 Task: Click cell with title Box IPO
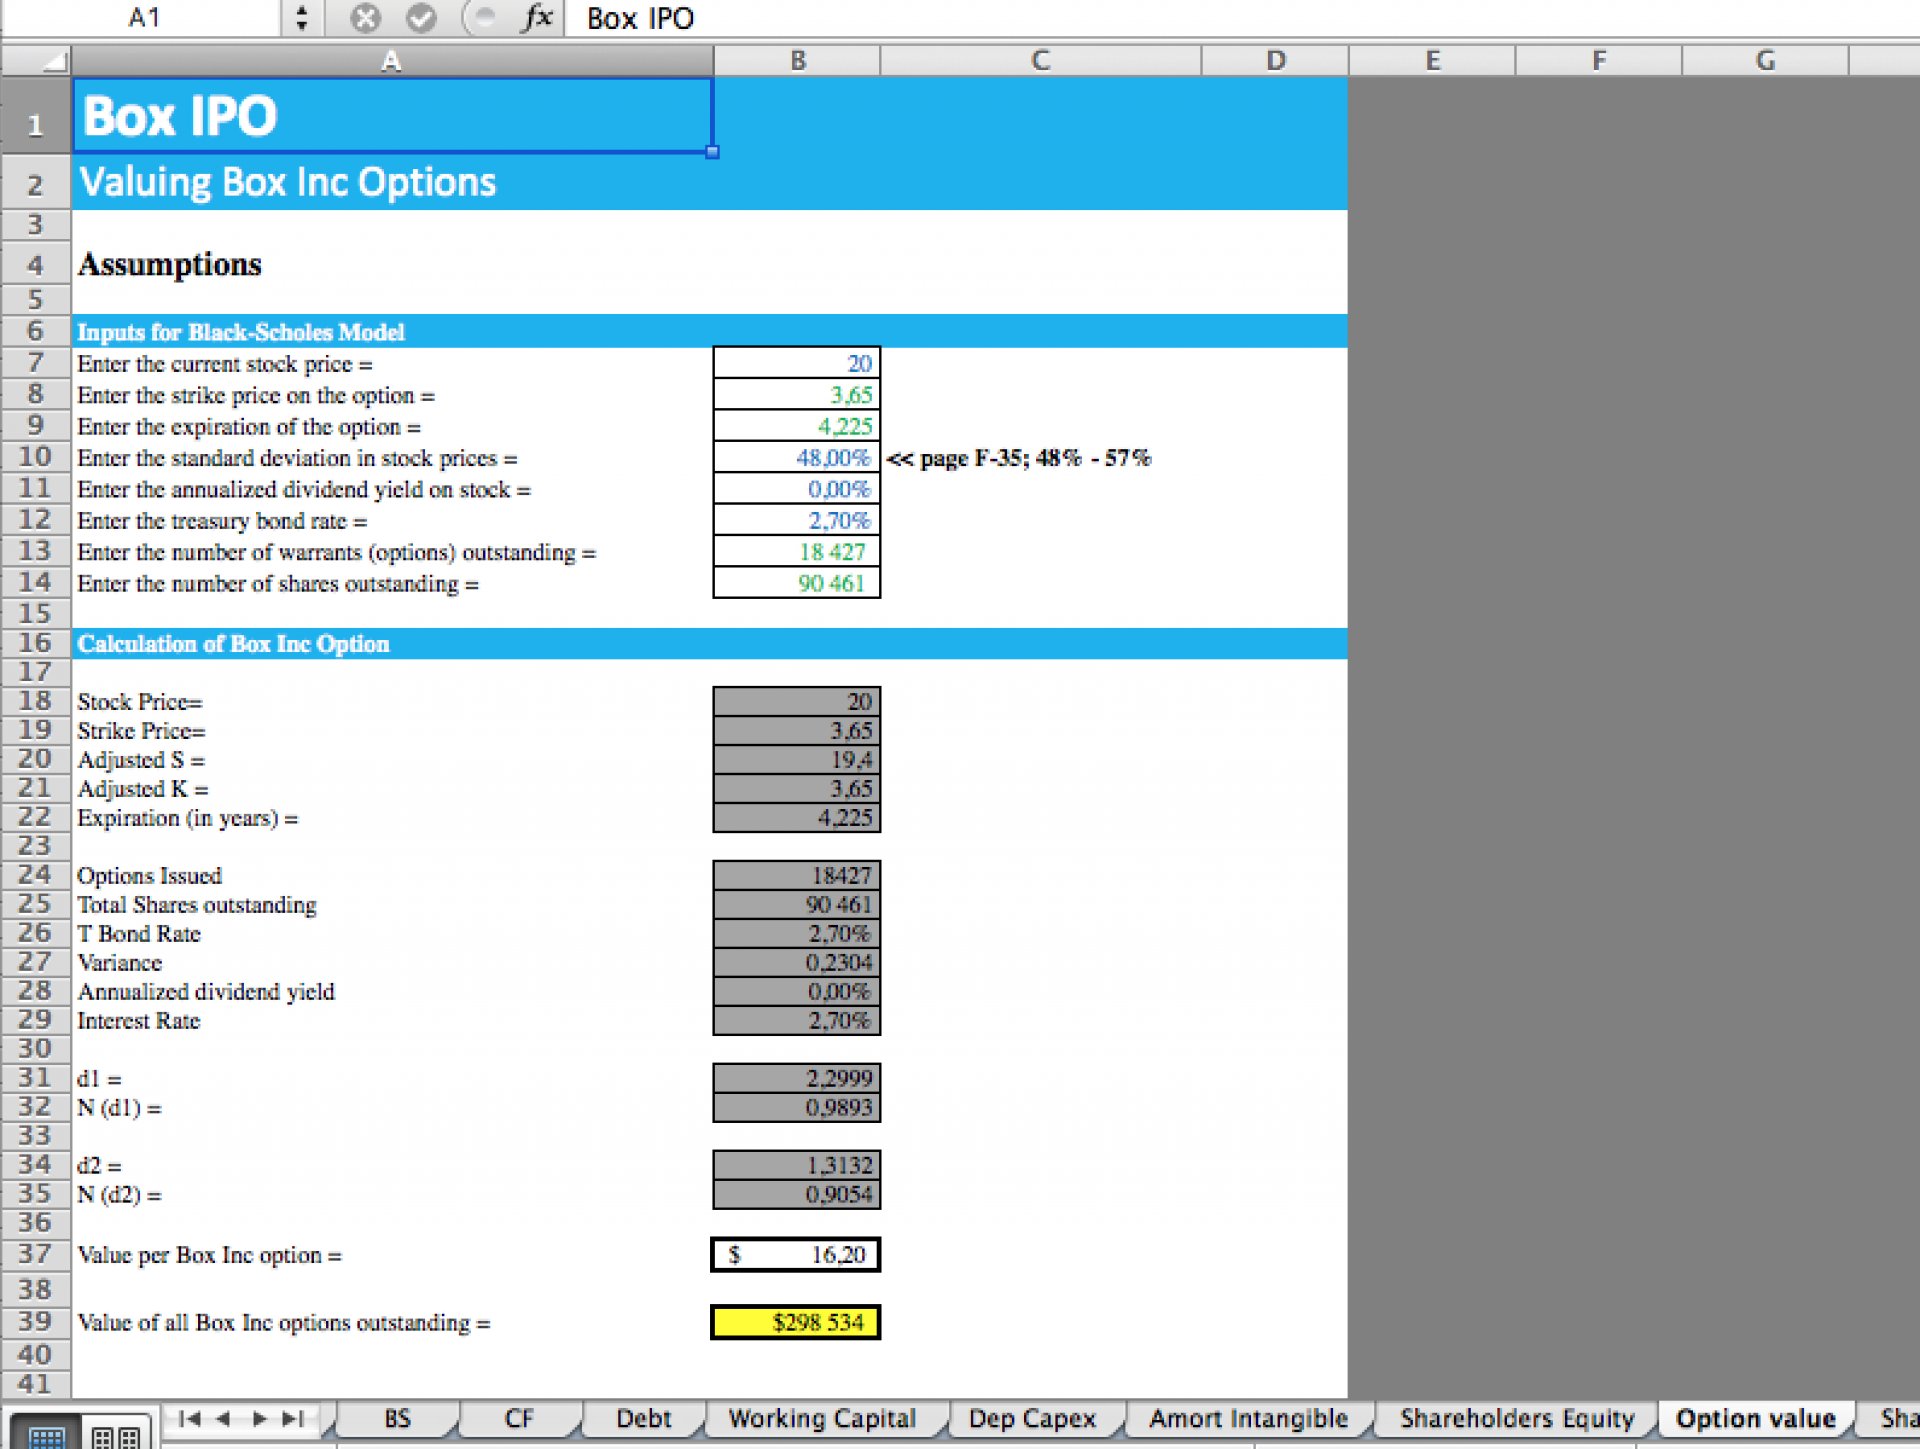tap(392, 116)
